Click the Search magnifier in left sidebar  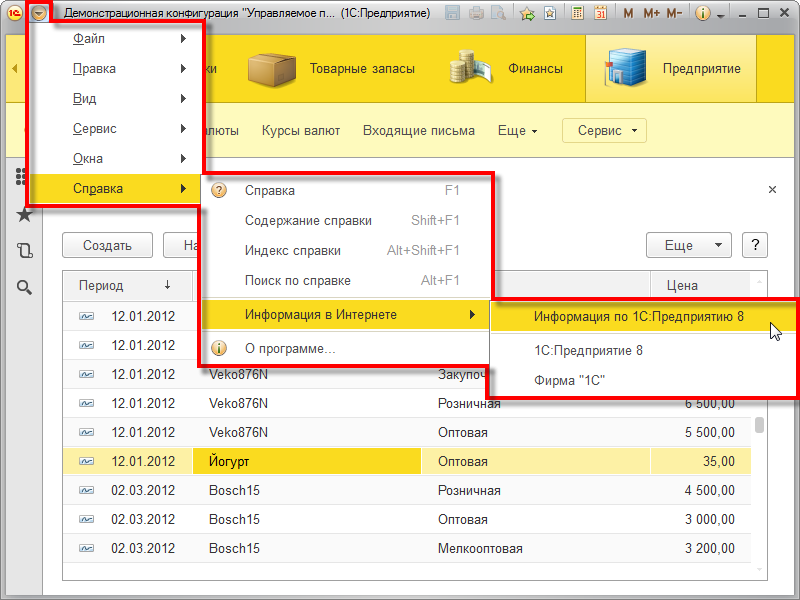click(24, 288)
